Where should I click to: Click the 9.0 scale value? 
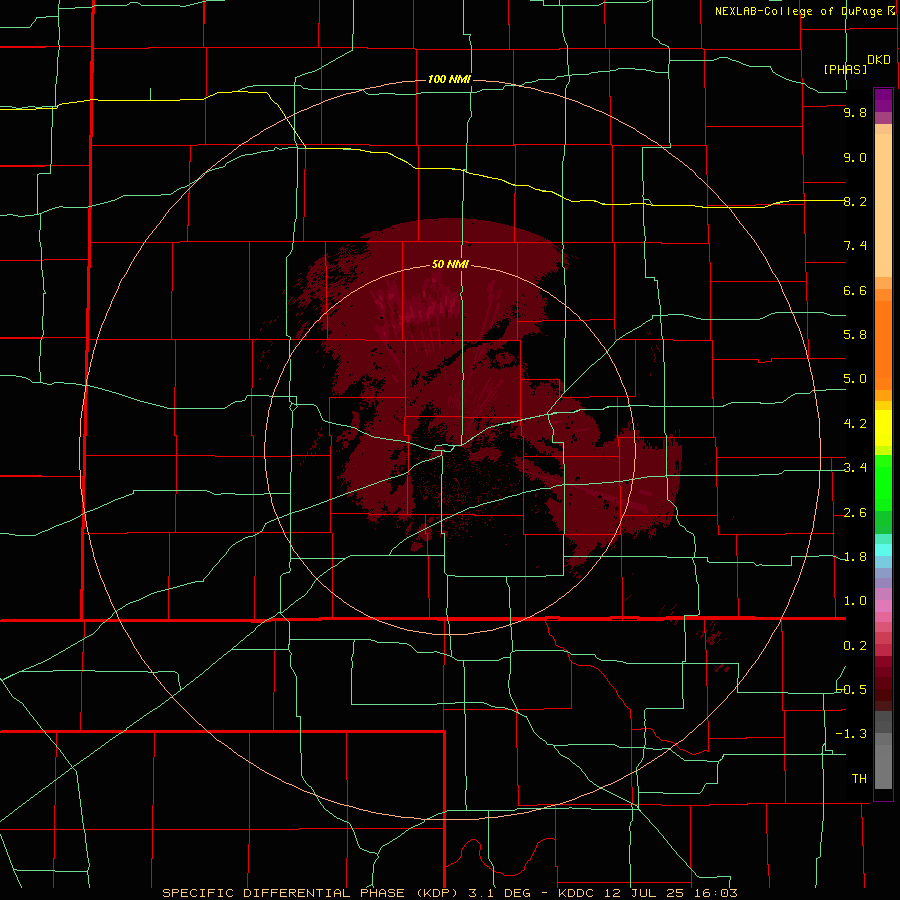855,157
